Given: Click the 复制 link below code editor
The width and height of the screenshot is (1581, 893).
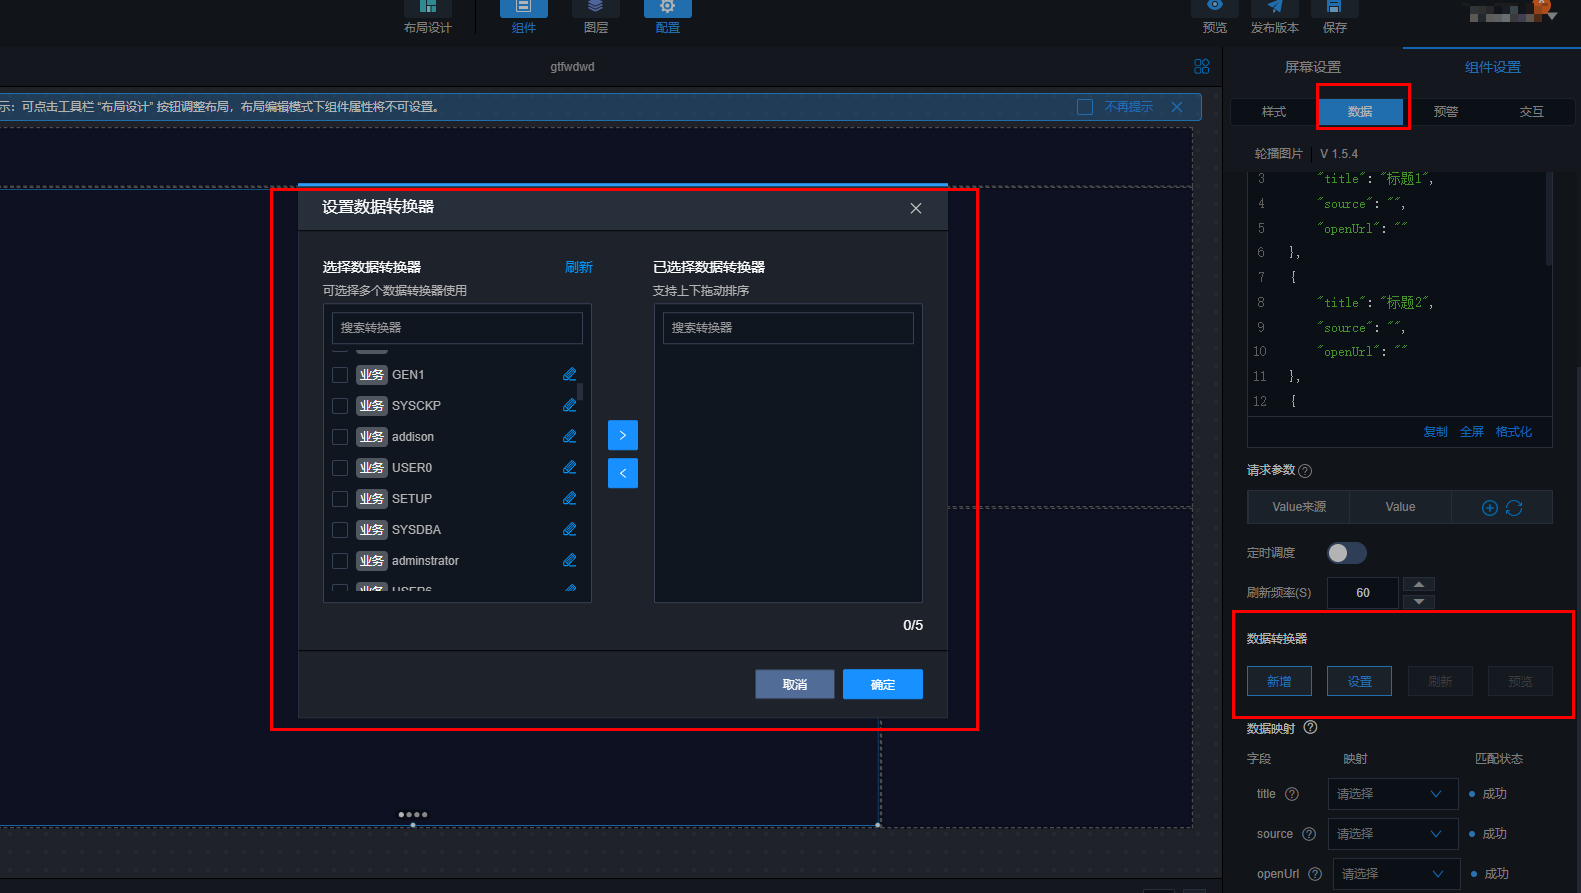Looking at the screenshot, I should pyautogui.click(x=1436, y=432).
